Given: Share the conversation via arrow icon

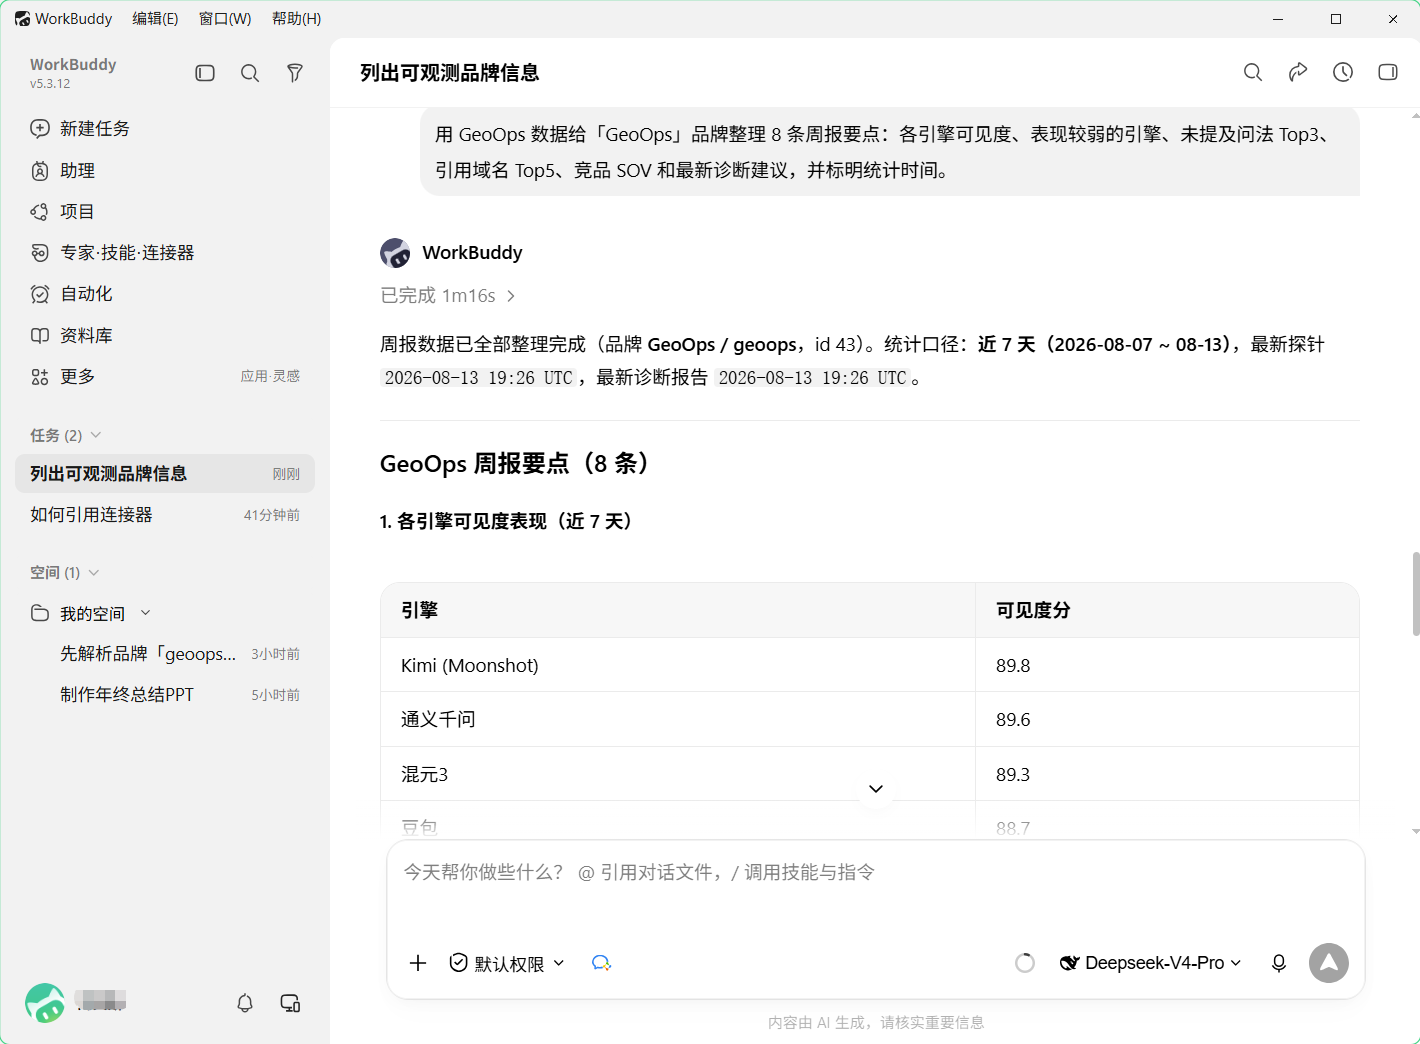Looking at the screenshot, I should click(1298, 72).
